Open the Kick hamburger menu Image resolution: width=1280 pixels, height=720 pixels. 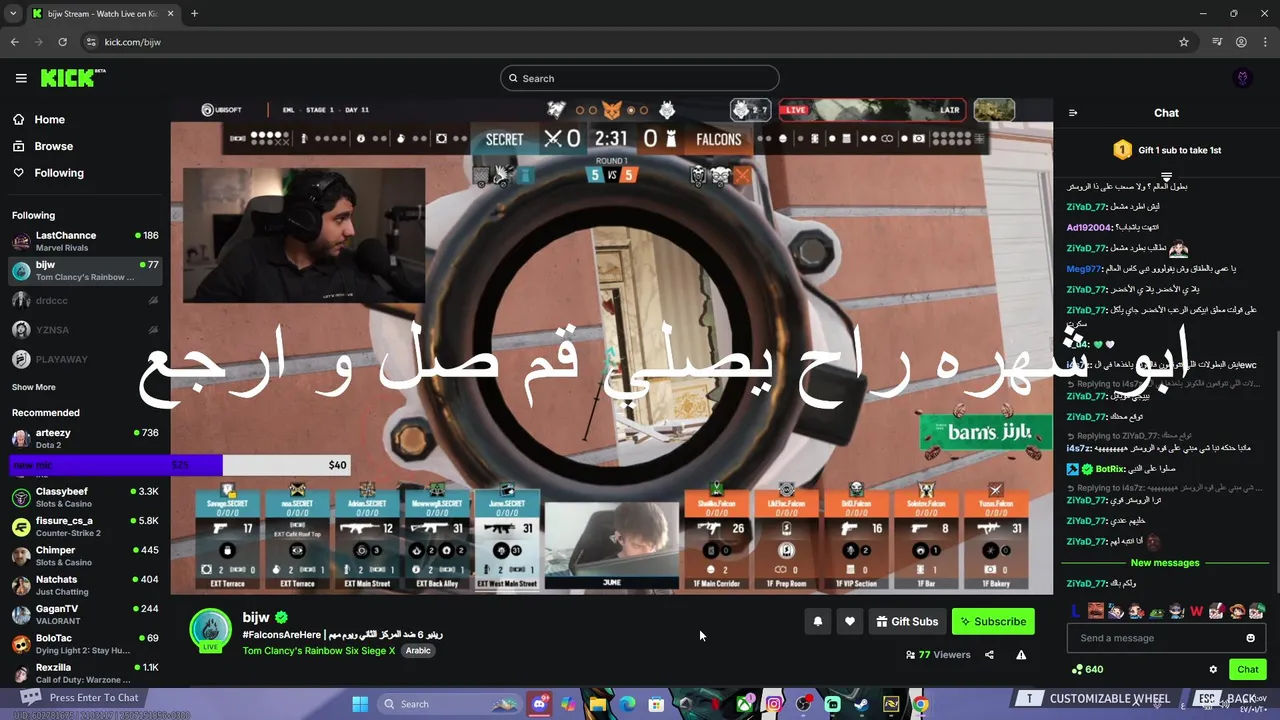pos(21,78)
